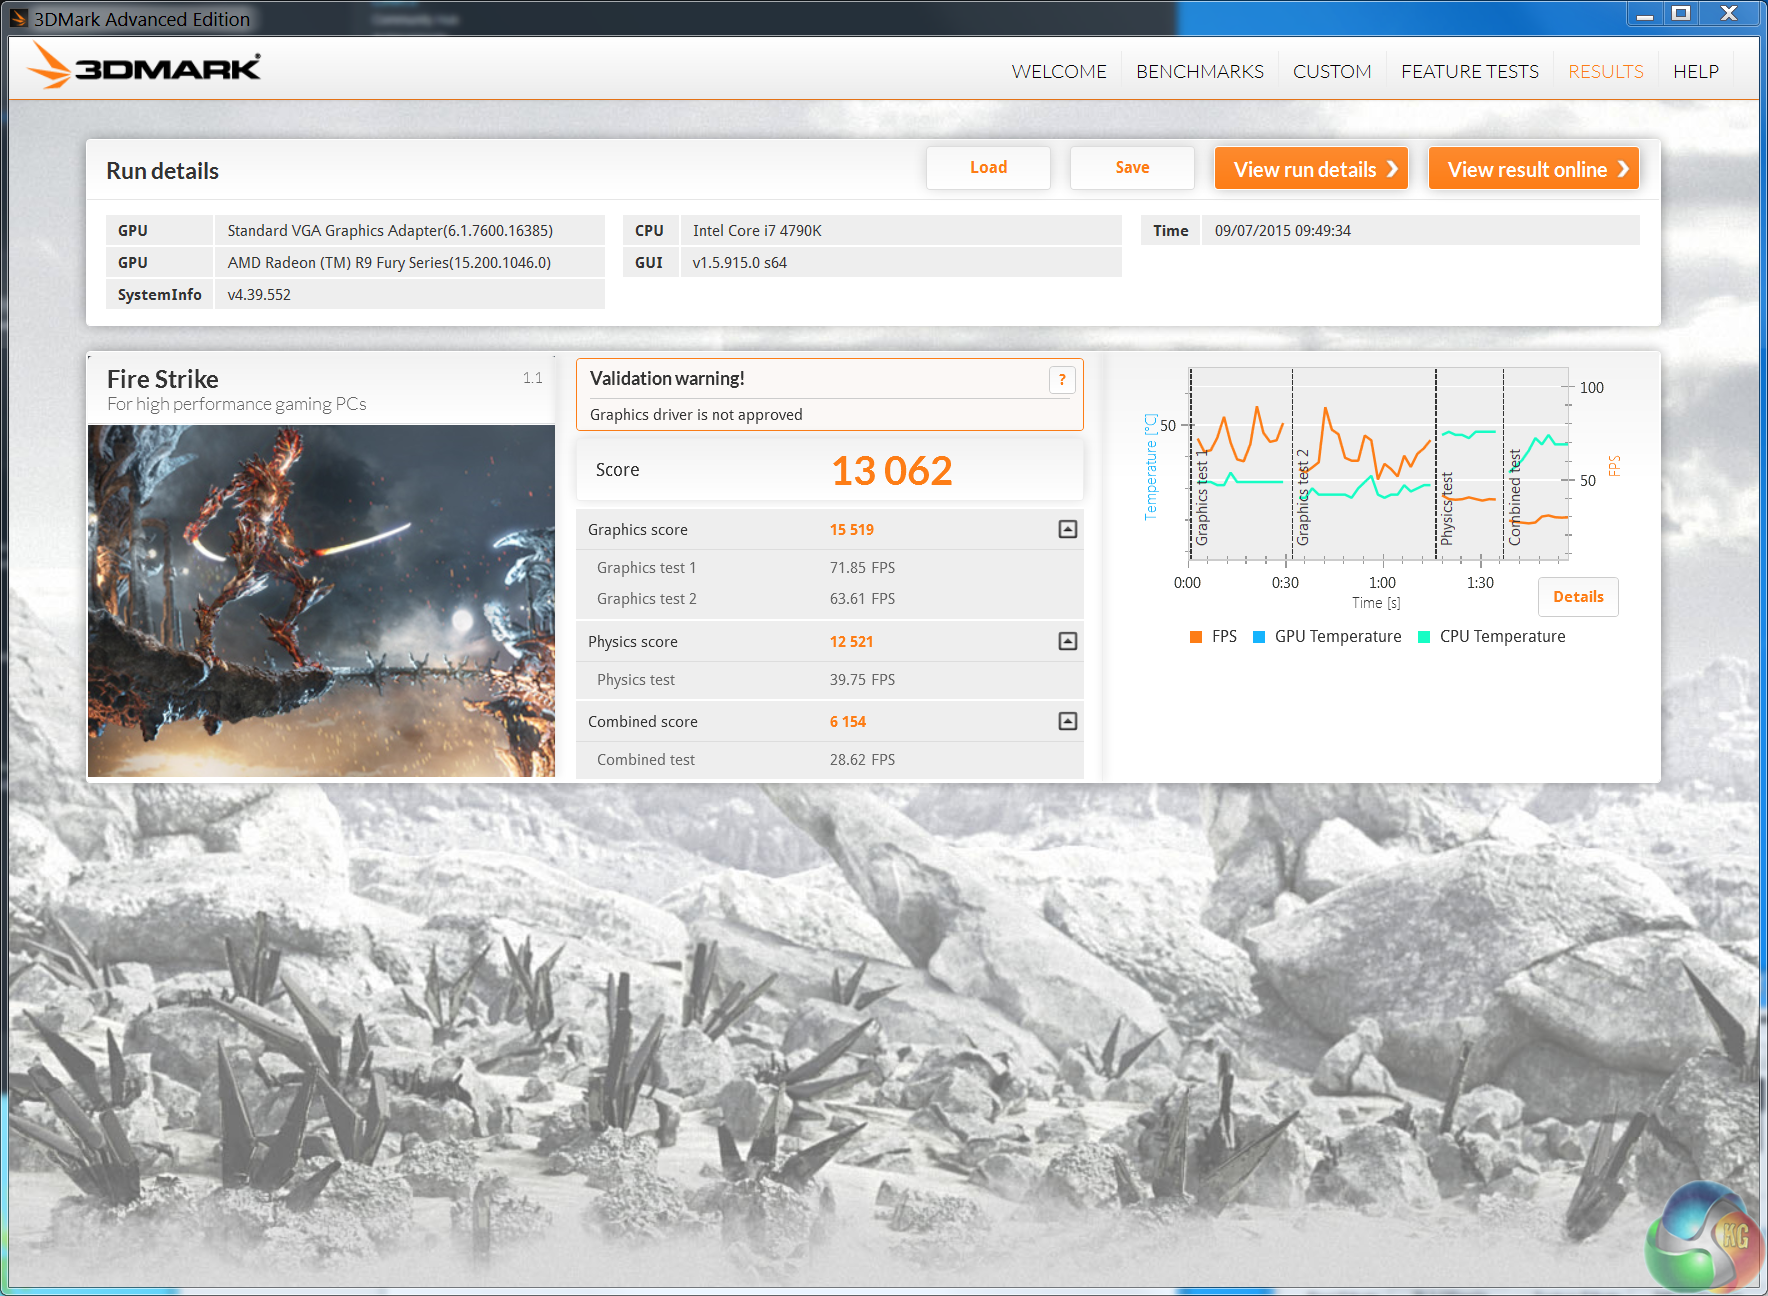Click the validation warning help question mark
The image size is (1768, 1296).
1061,380
